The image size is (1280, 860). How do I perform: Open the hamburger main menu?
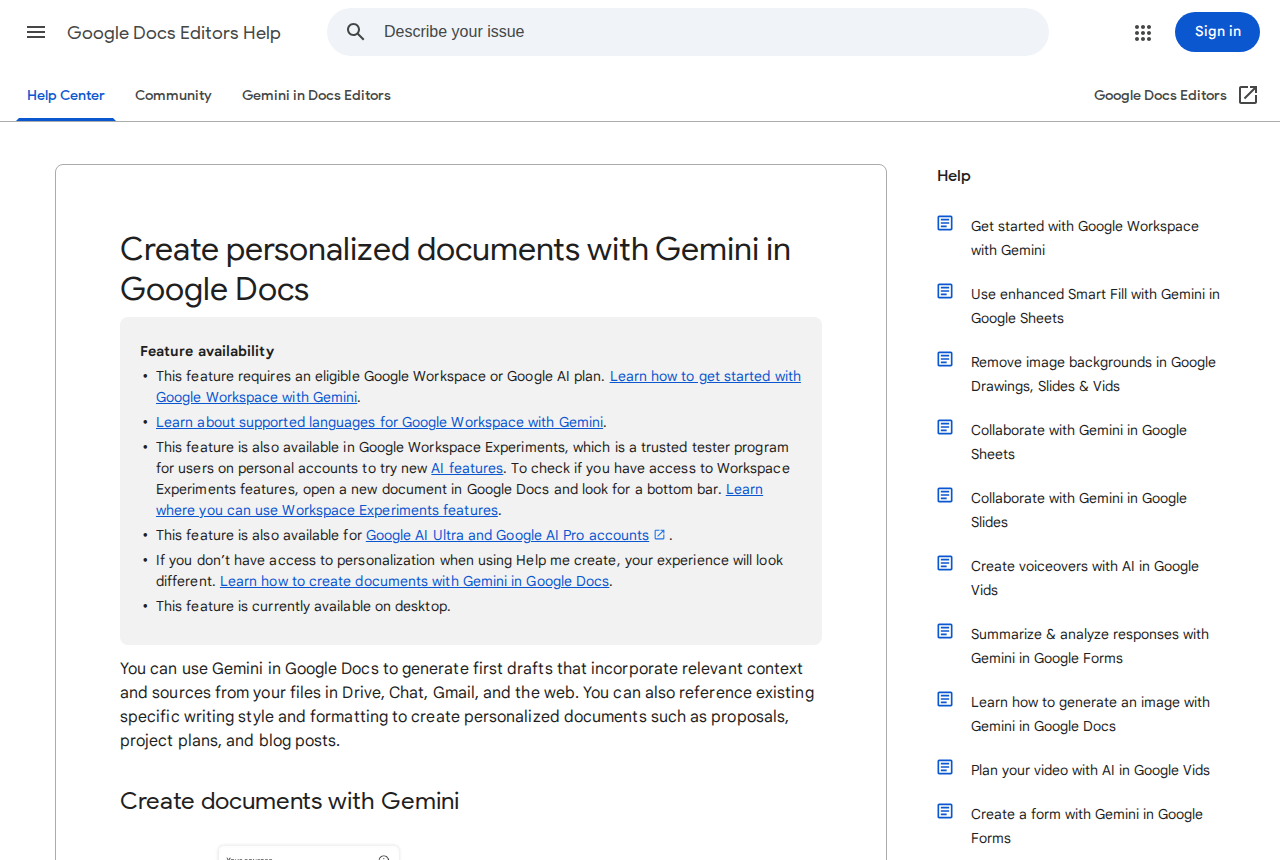(36, 32)
